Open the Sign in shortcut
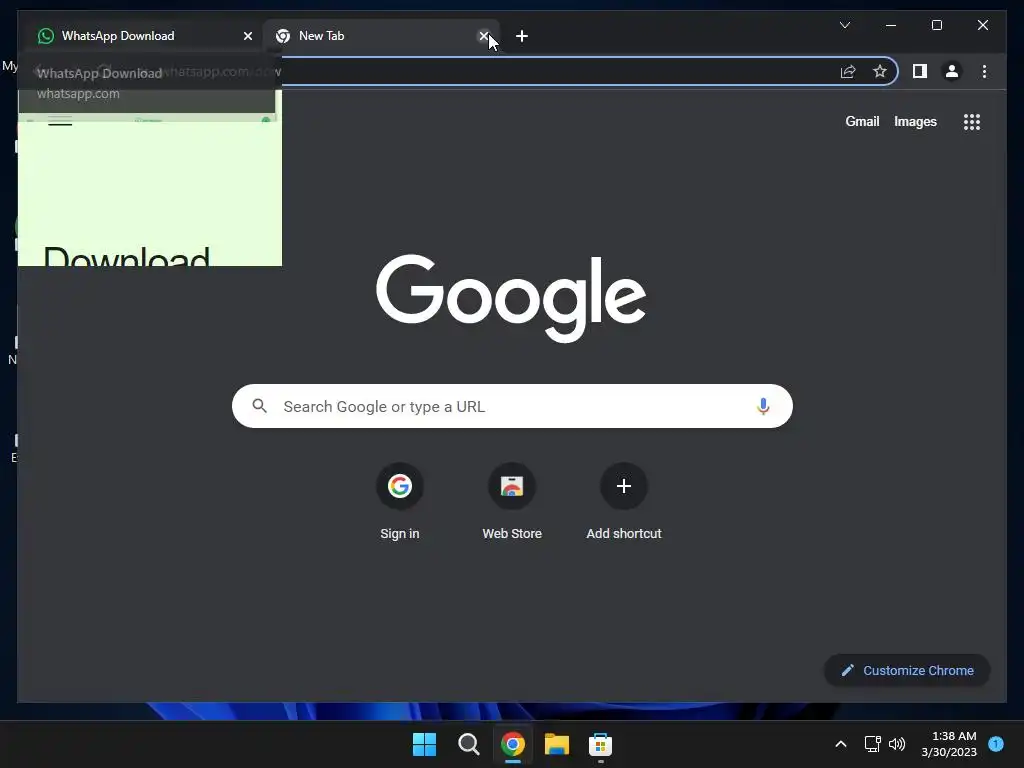1024x768 pixels. pyautogui.click(x=400, y=502)
